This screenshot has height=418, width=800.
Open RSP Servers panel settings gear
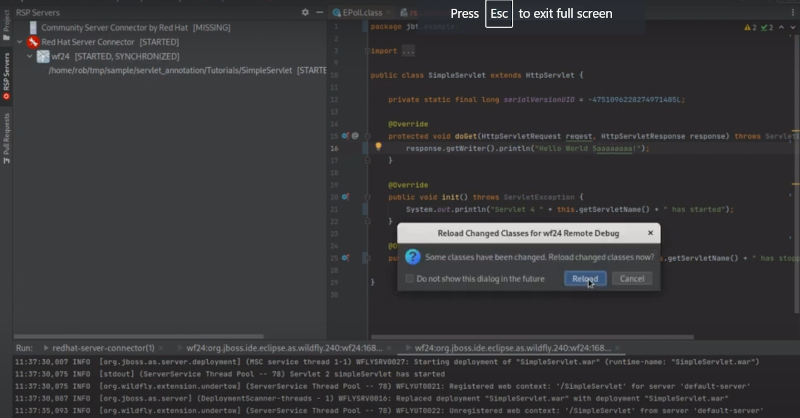[x=305, y=12]
